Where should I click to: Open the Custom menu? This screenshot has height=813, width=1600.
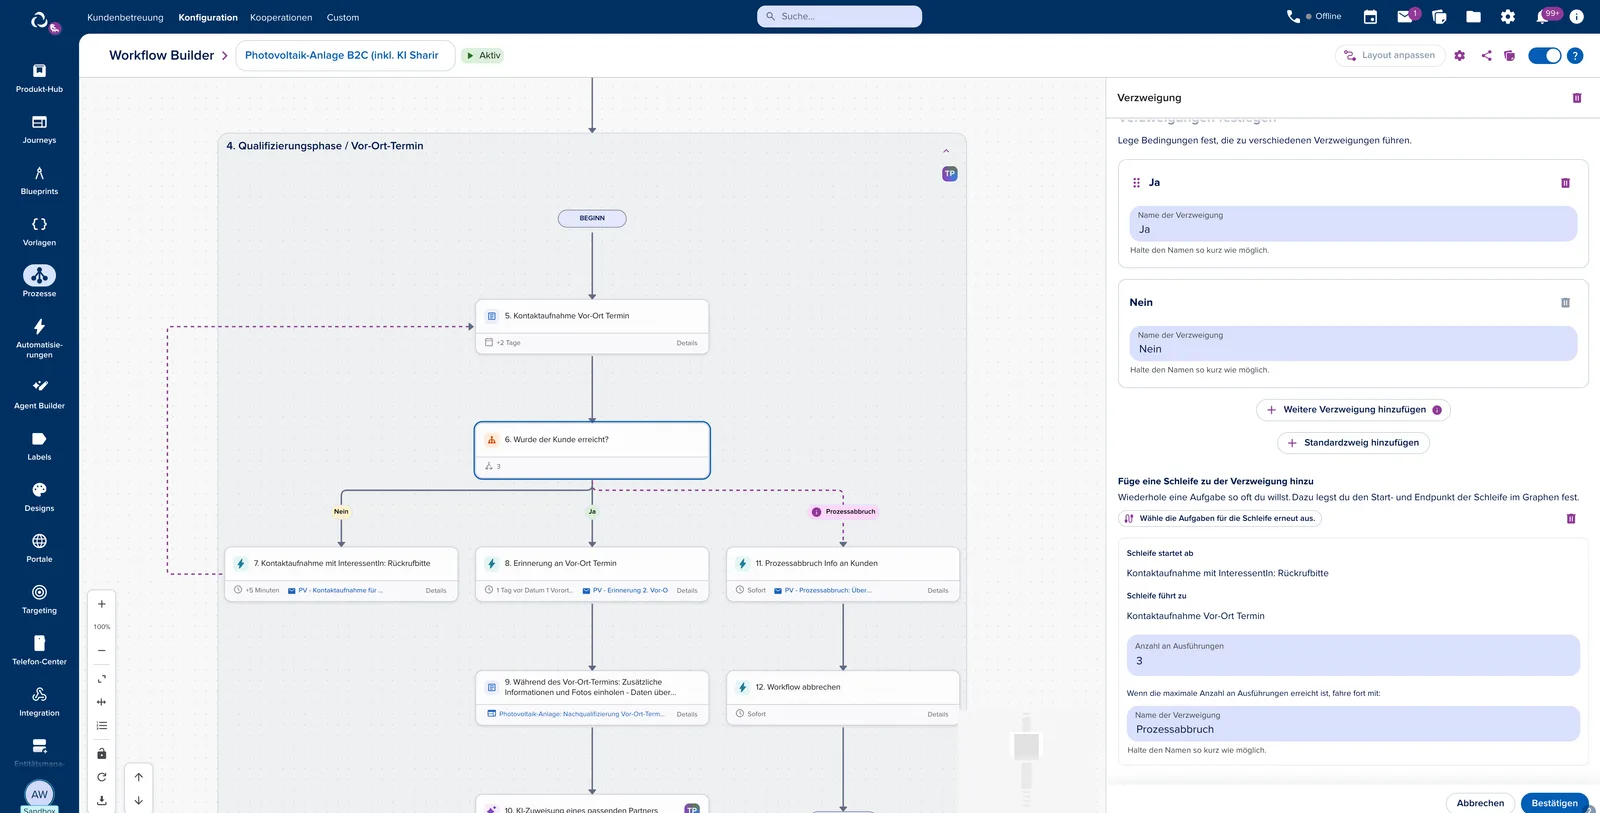[x=343, y=17]
